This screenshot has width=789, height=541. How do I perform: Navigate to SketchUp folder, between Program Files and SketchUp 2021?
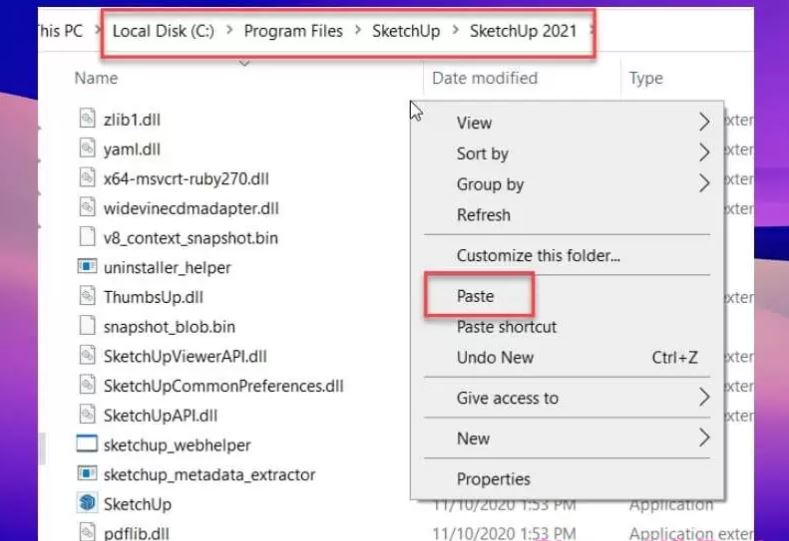click(x=406, y=31)
